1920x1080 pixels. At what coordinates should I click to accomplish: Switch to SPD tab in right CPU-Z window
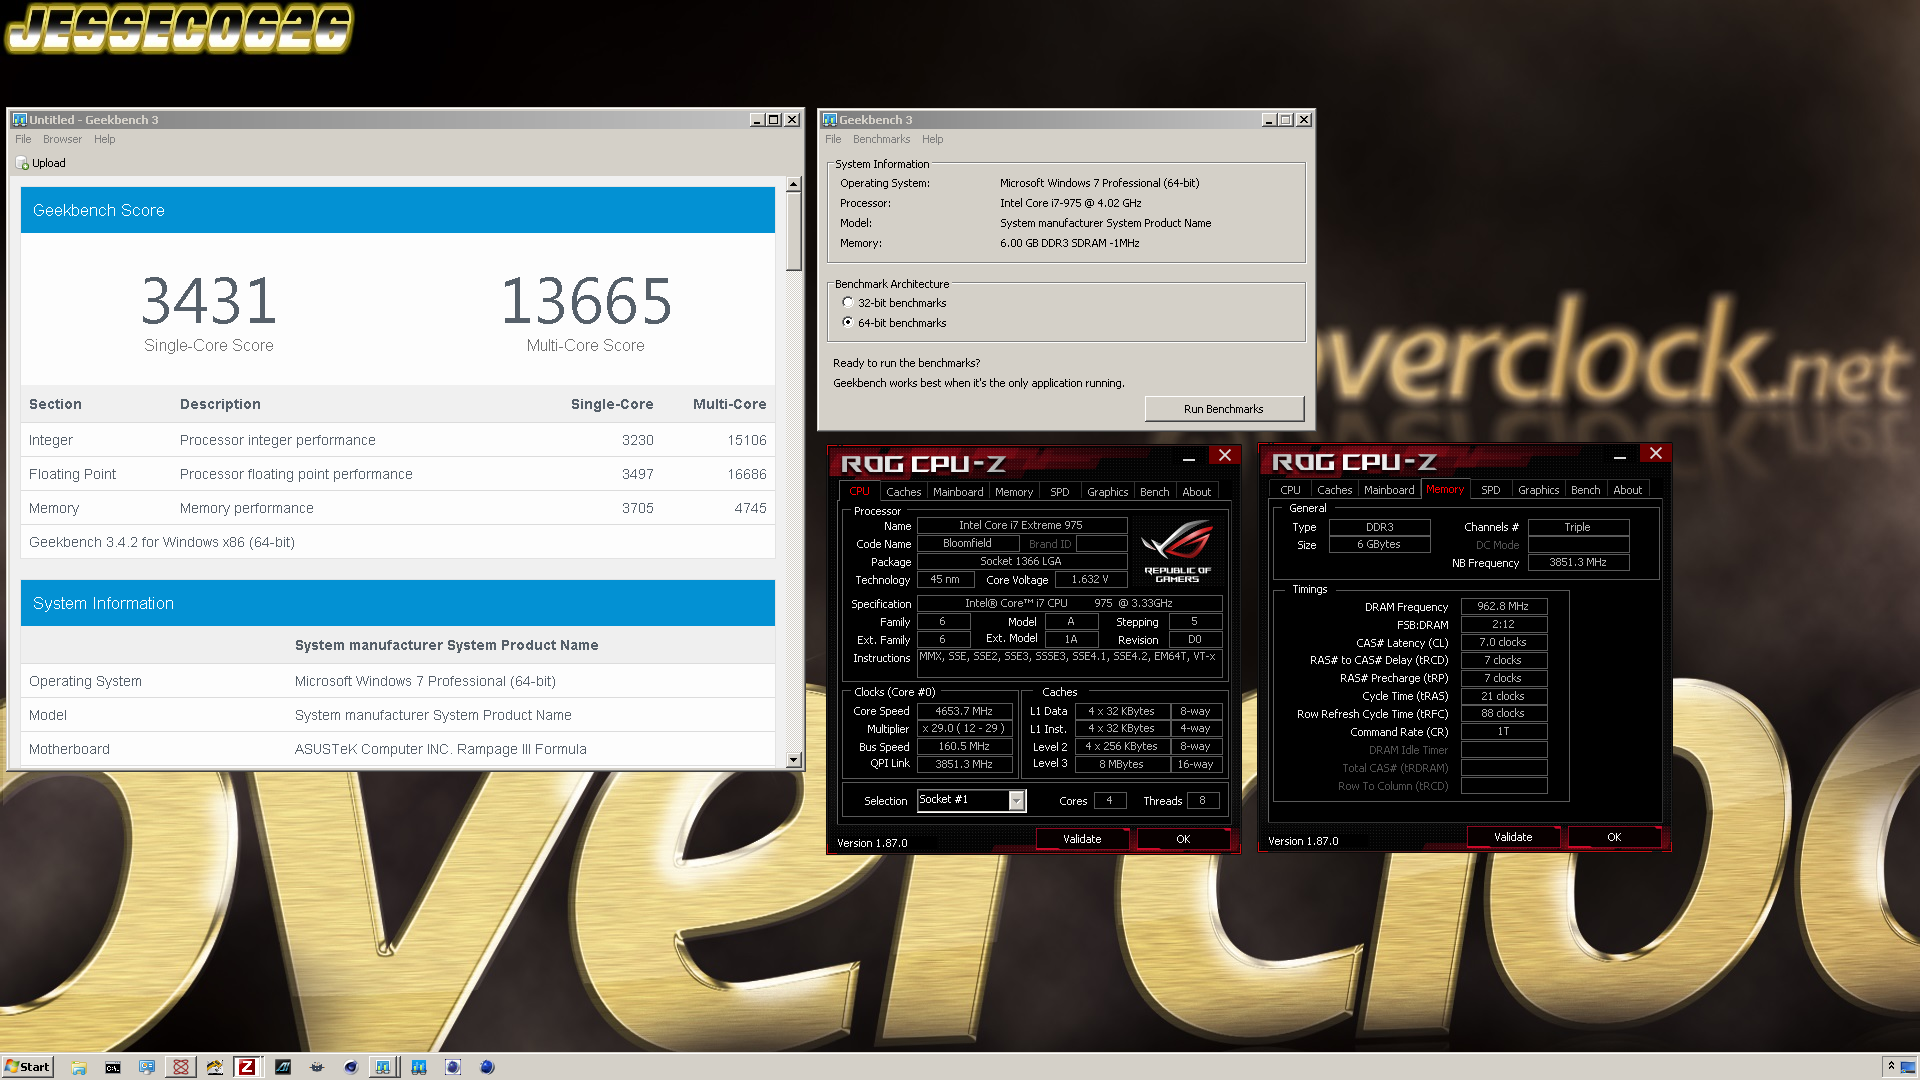pyautogui.click(x=1491, y=490)
